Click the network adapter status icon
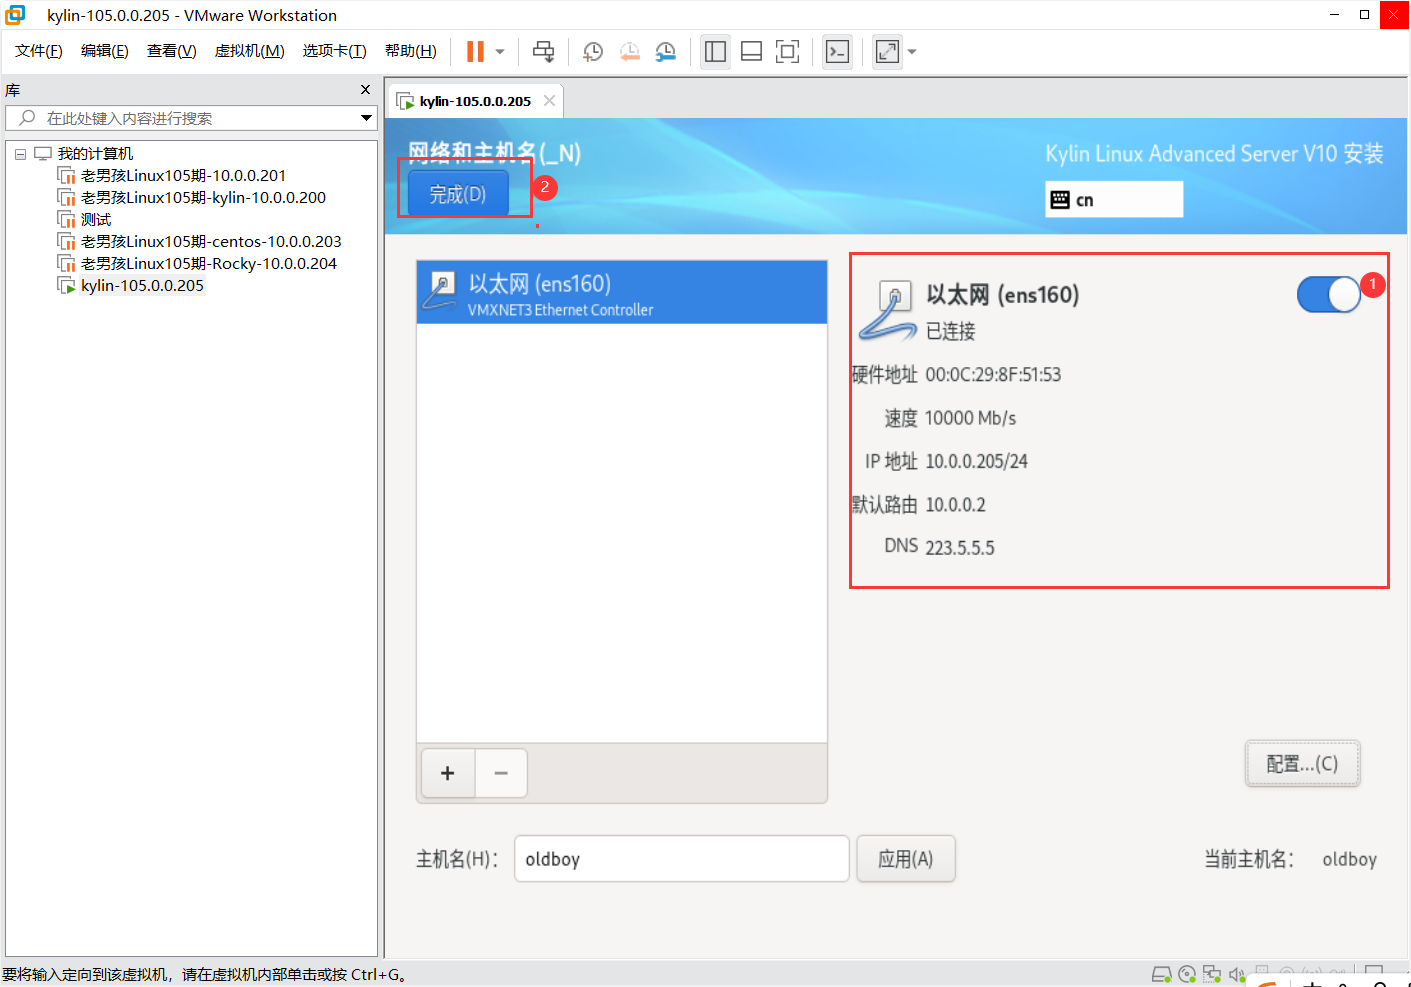 [x=1212, y=974]
